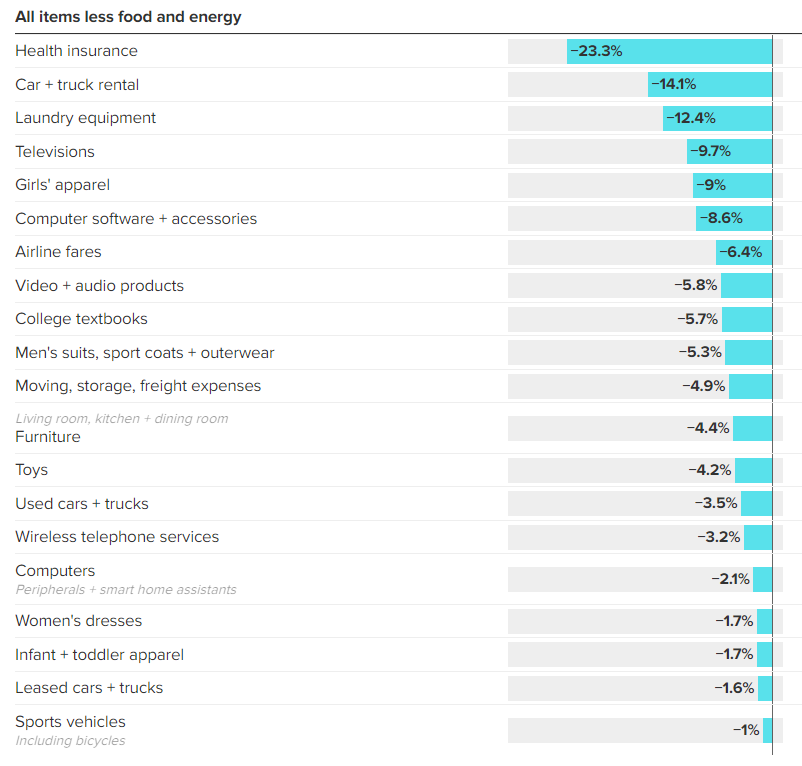Click the Health insurance row label
Viewport: 802px width, 766px height.
[x=76, y=51]
